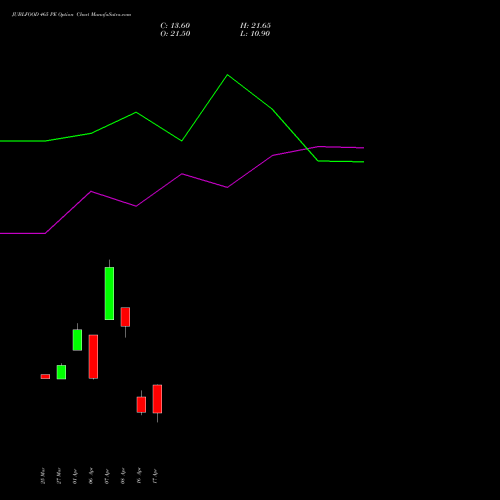This screenshot has width=500, height=500.
Task: Click the '01 Apr' date axis label
Action: pyautogui.click(x=75, y=476)
